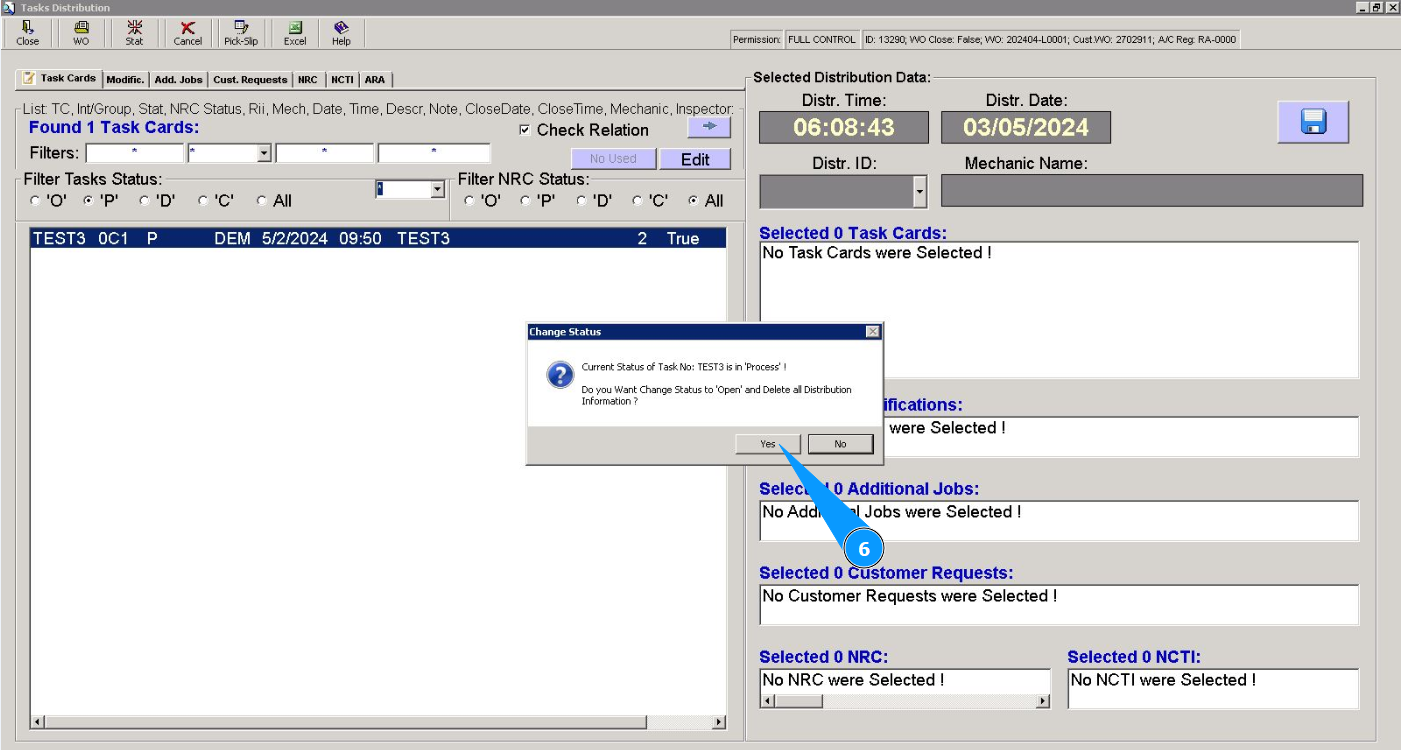Open the Modific. tab

pos(125,80)
